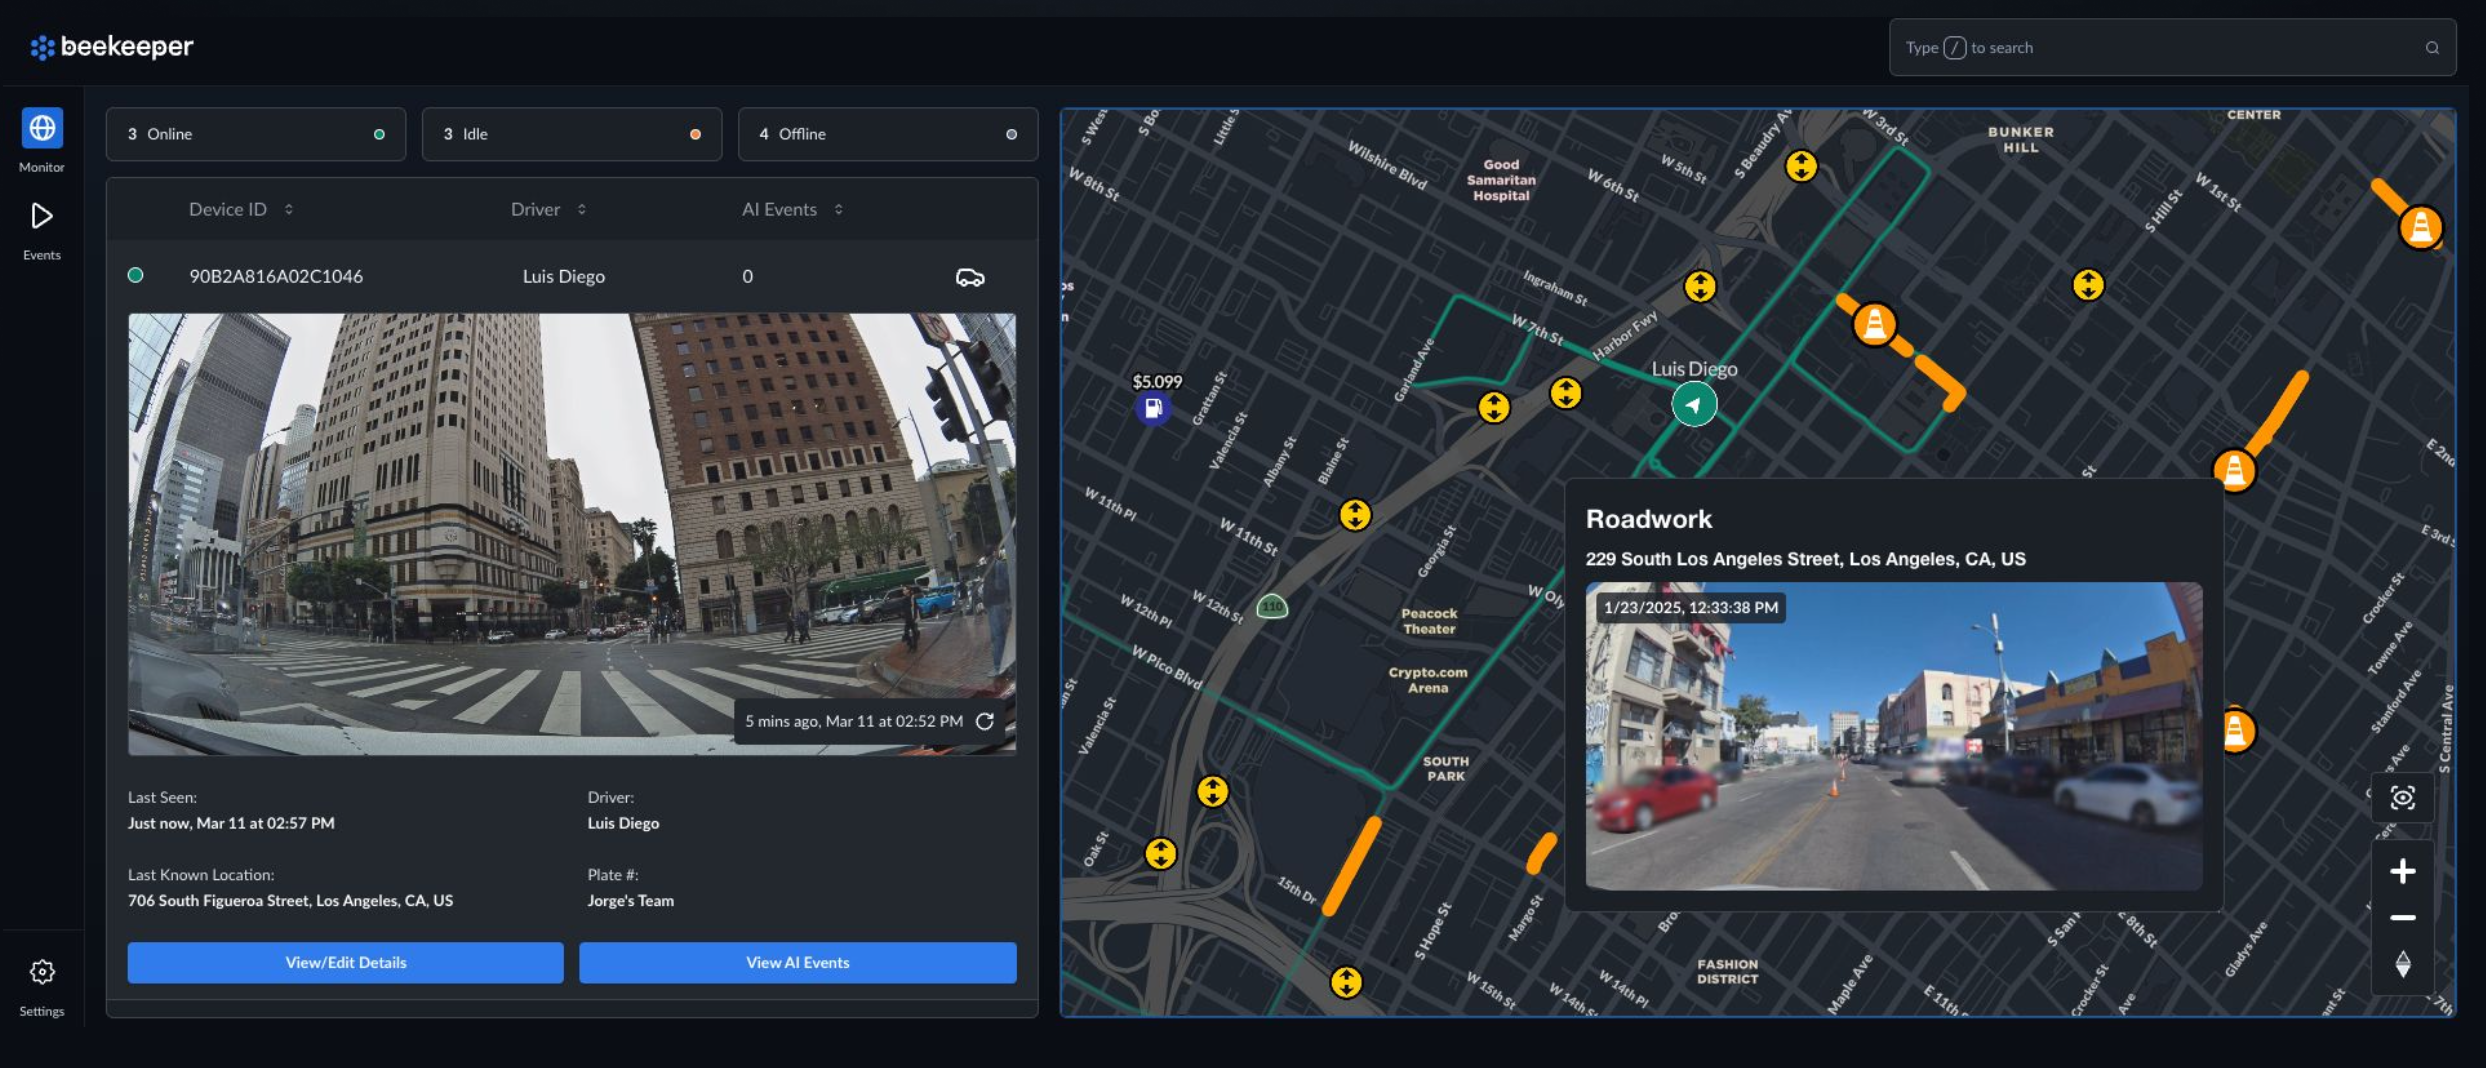The image size is (2486, 1068).
Task: Click the gas station $5.099 map marker
Action: [1153, 408]
